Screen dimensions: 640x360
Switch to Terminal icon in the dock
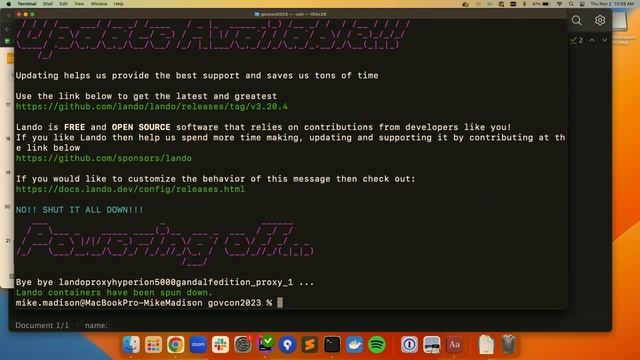click(332, 344)
